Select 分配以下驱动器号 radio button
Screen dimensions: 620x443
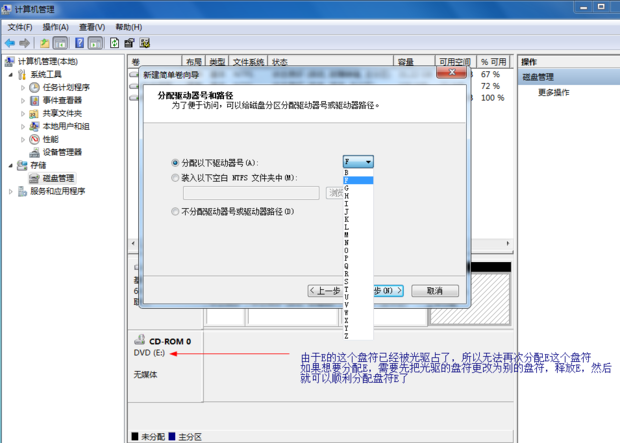click(176, 162)
